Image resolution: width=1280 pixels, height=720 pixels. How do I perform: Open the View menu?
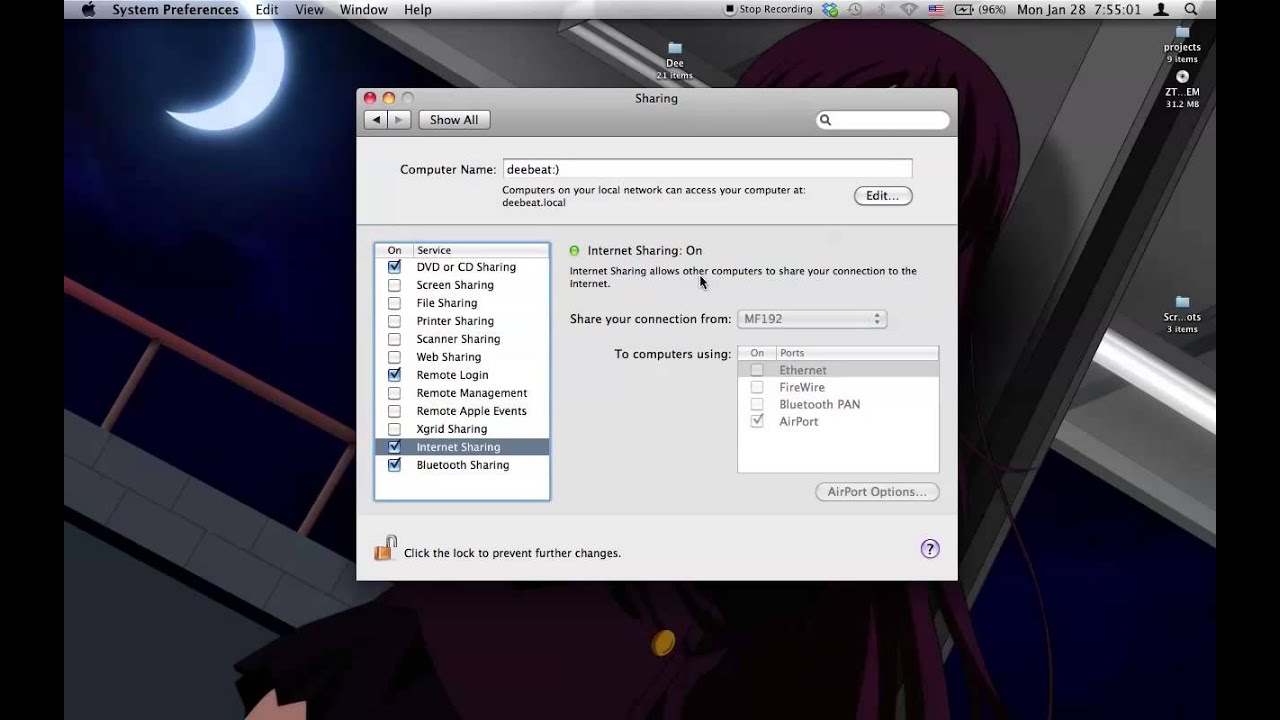pos(309,10)
